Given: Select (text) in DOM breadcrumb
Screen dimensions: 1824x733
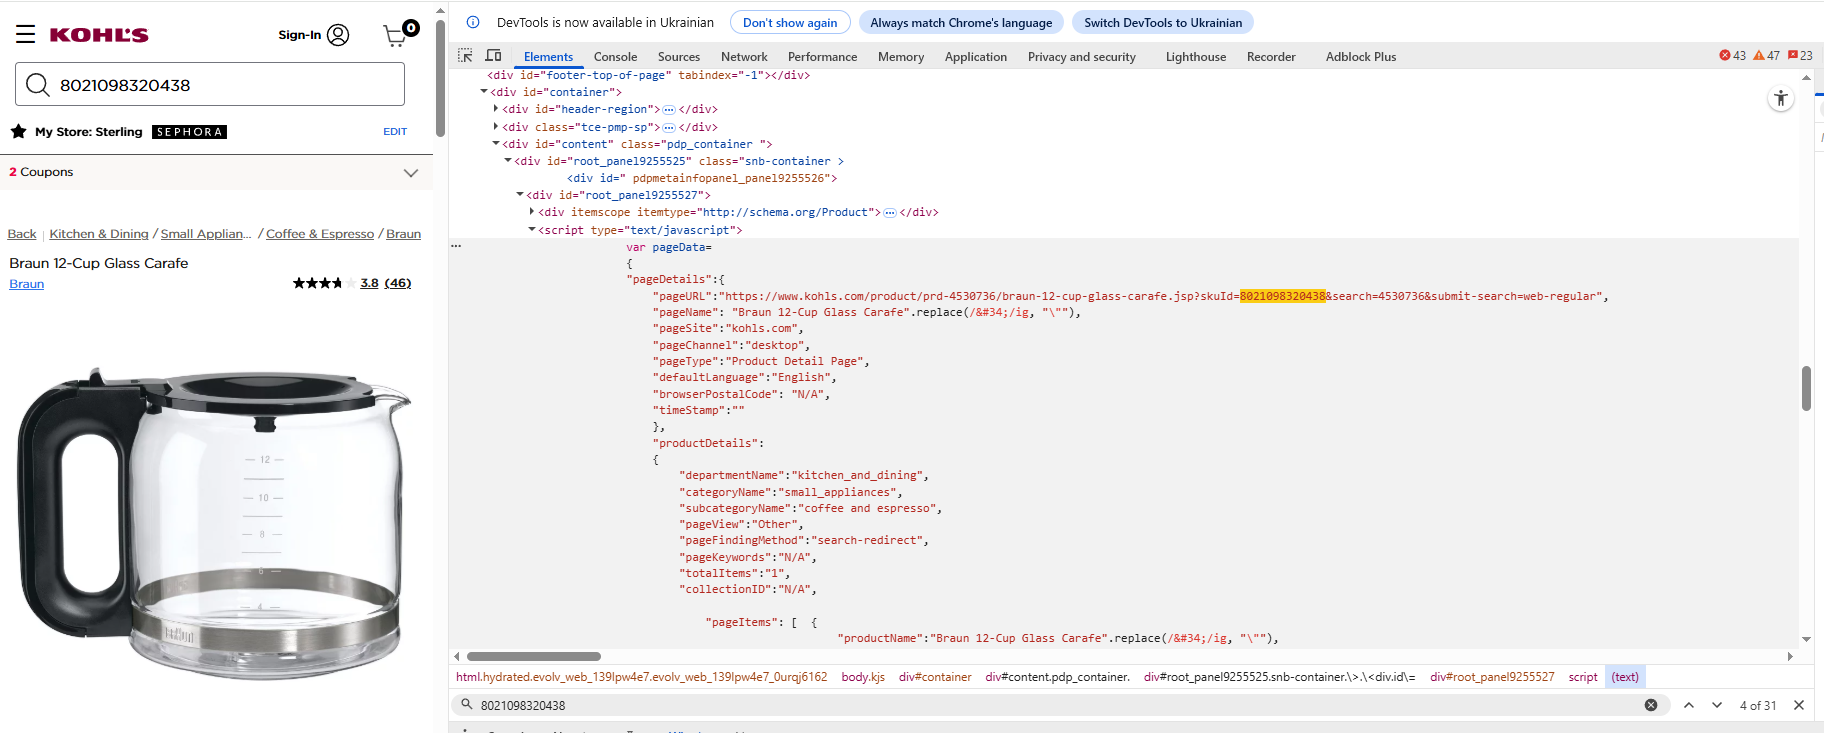Looking at the screenshot, I should [1625, 677].
